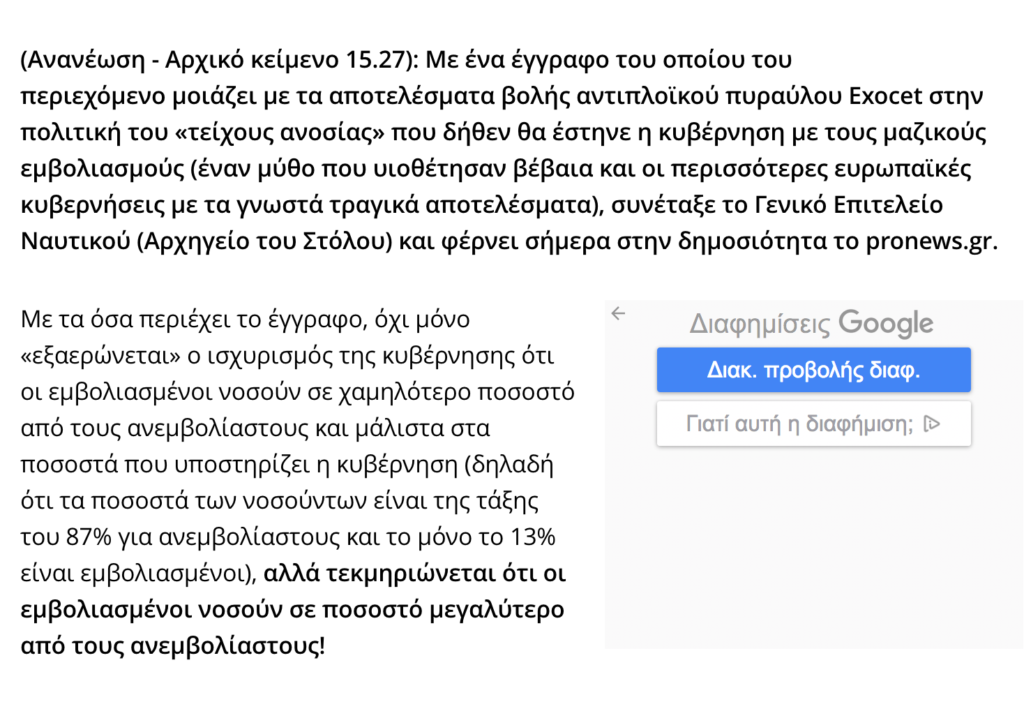
Task: Click the empty gray ad area
Action: (814, 549)
